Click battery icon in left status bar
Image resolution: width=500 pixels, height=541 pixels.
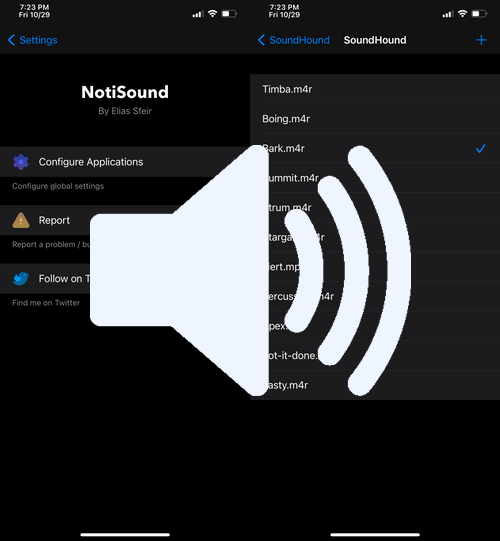pyautogui.click(x=229, y=14)
